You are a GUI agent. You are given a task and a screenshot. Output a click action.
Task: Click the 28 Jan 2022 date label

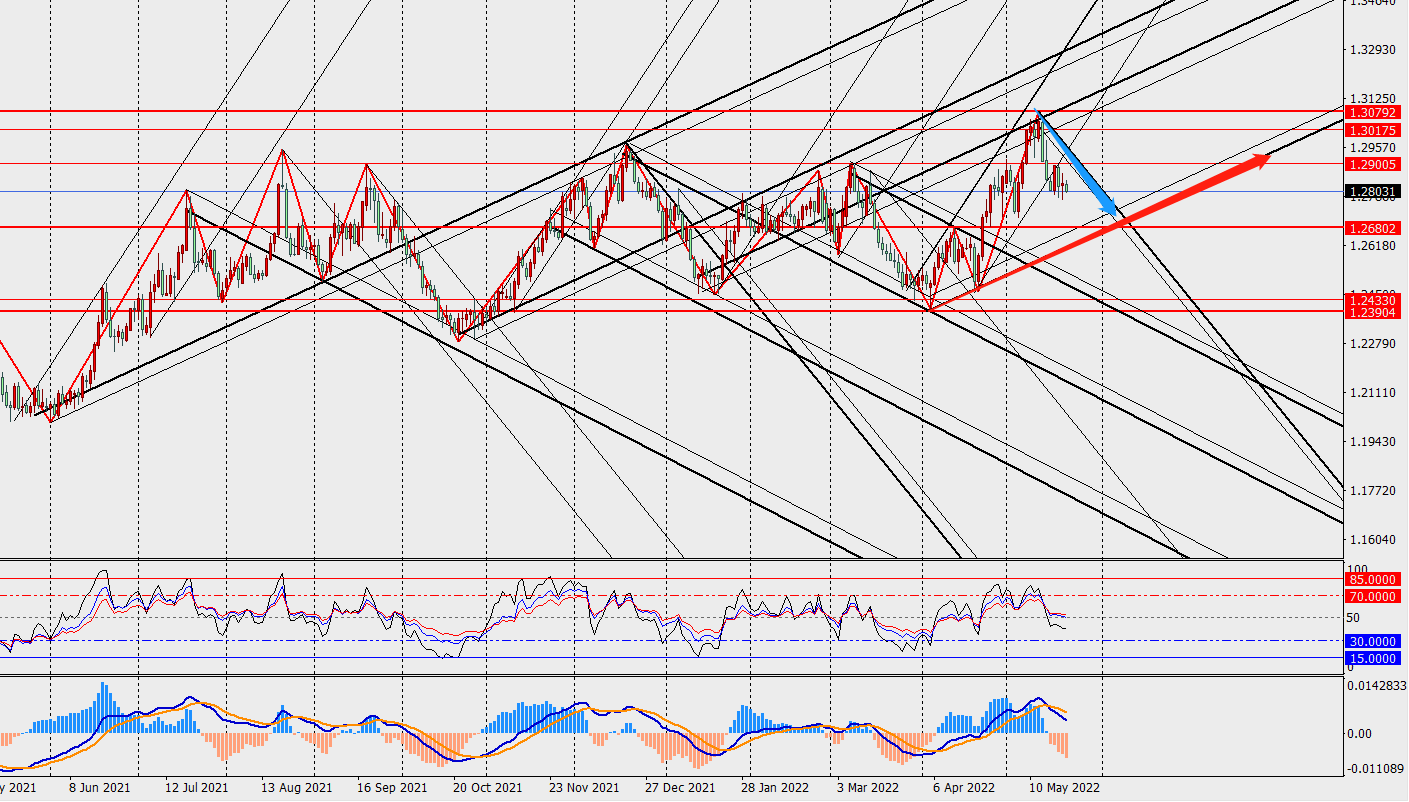click(x=775, y=788)
